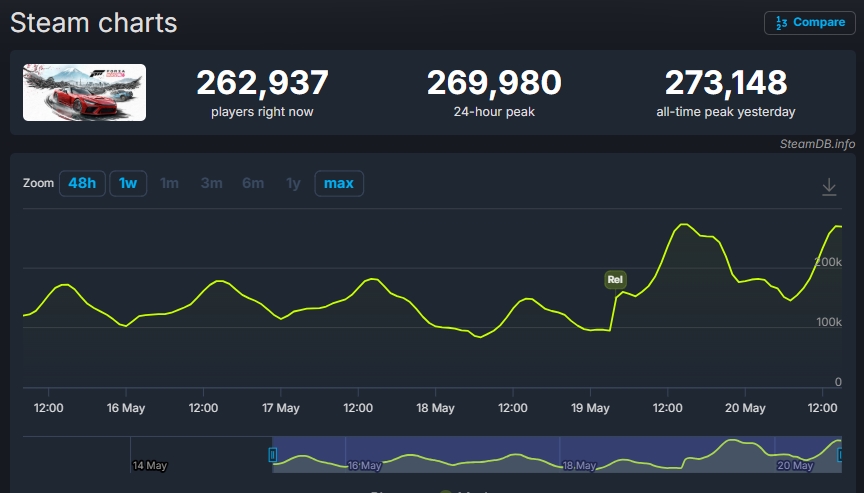Click the 269,980 24-hour peak figure
The width and height of the screenshot is (864, 493).
[x=494, y=83]
